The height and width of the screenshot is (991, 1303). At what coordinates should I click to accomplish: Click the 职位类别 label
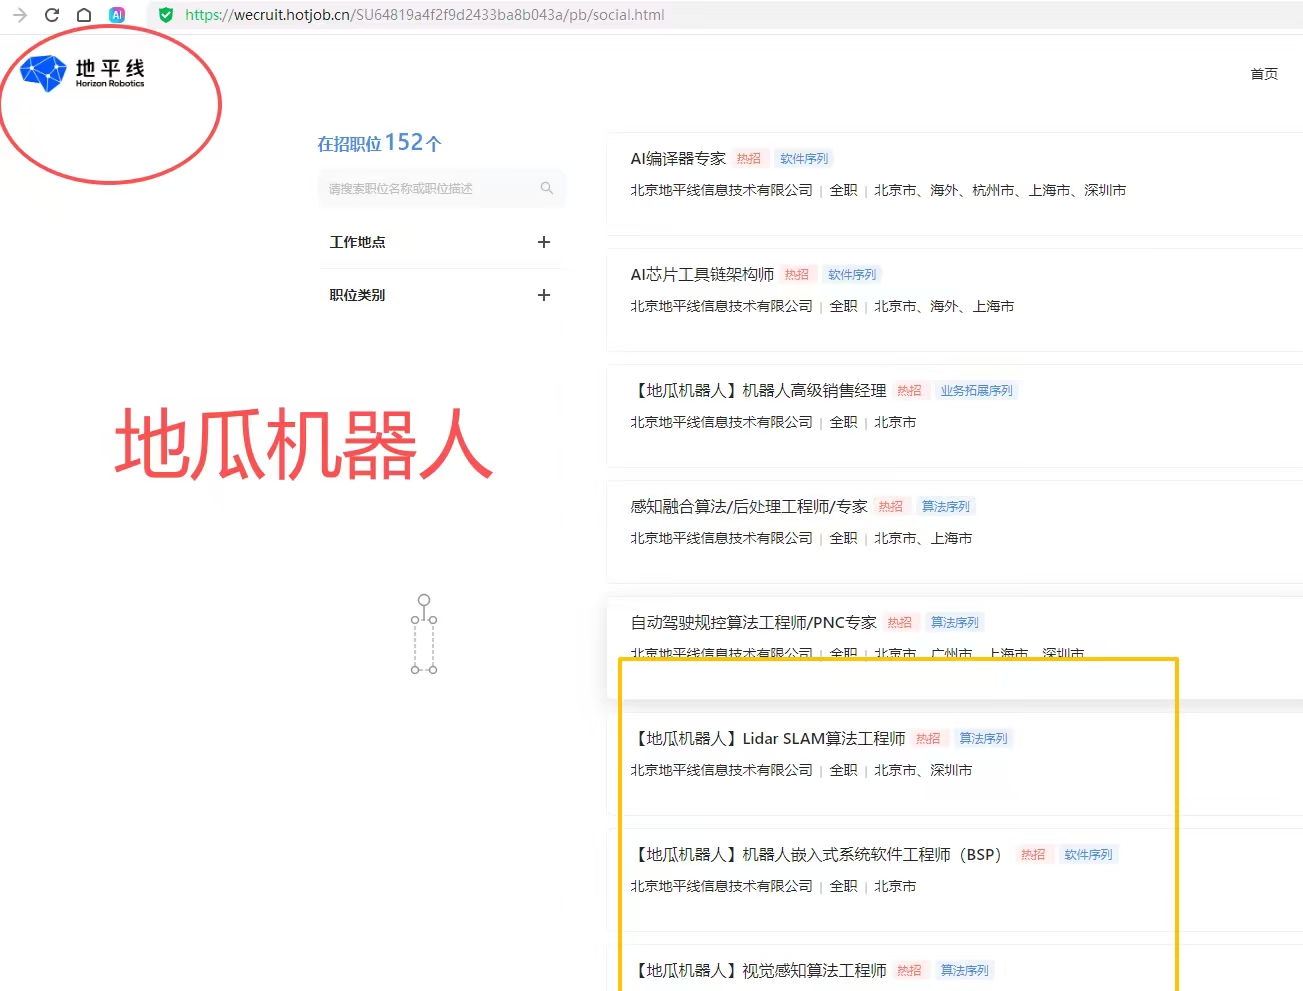[358, 295]
